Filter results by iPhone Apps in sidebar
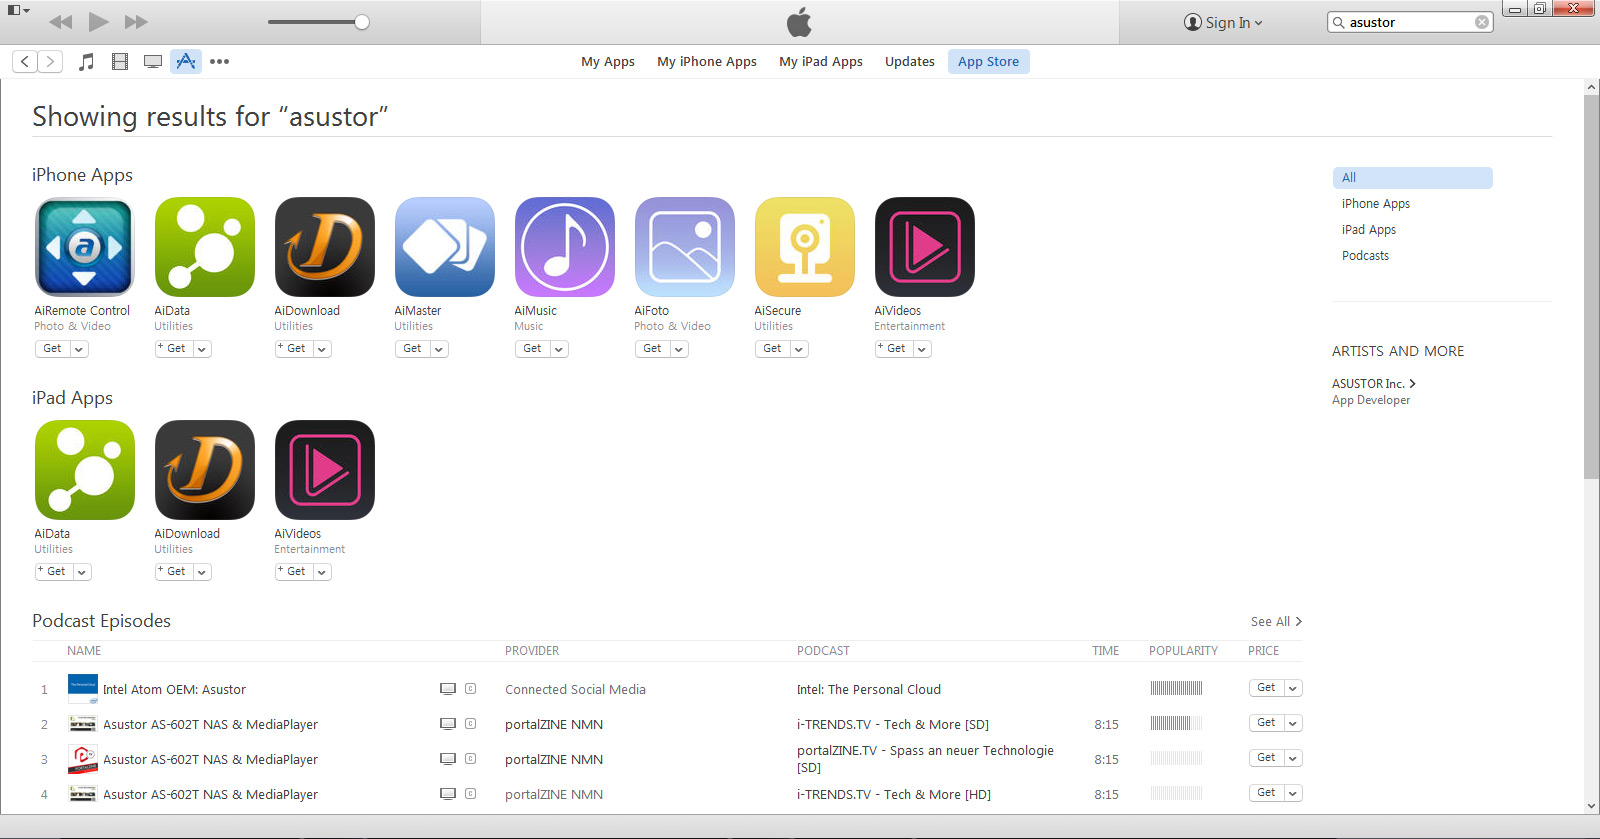This screenshot has height=839, width=1600. (x=1376, y=204)
